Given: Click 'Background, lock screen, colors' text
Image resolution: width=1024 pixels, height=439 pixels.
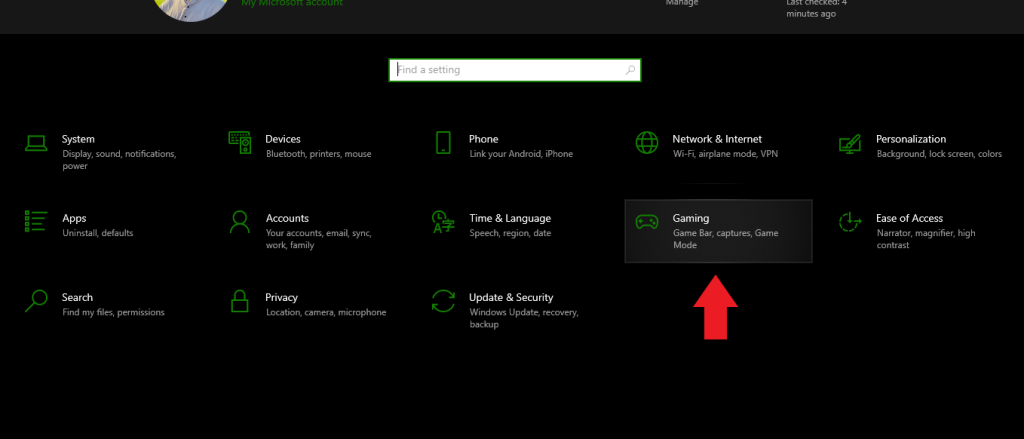Looking at the screenshot, I should (939, 154).
